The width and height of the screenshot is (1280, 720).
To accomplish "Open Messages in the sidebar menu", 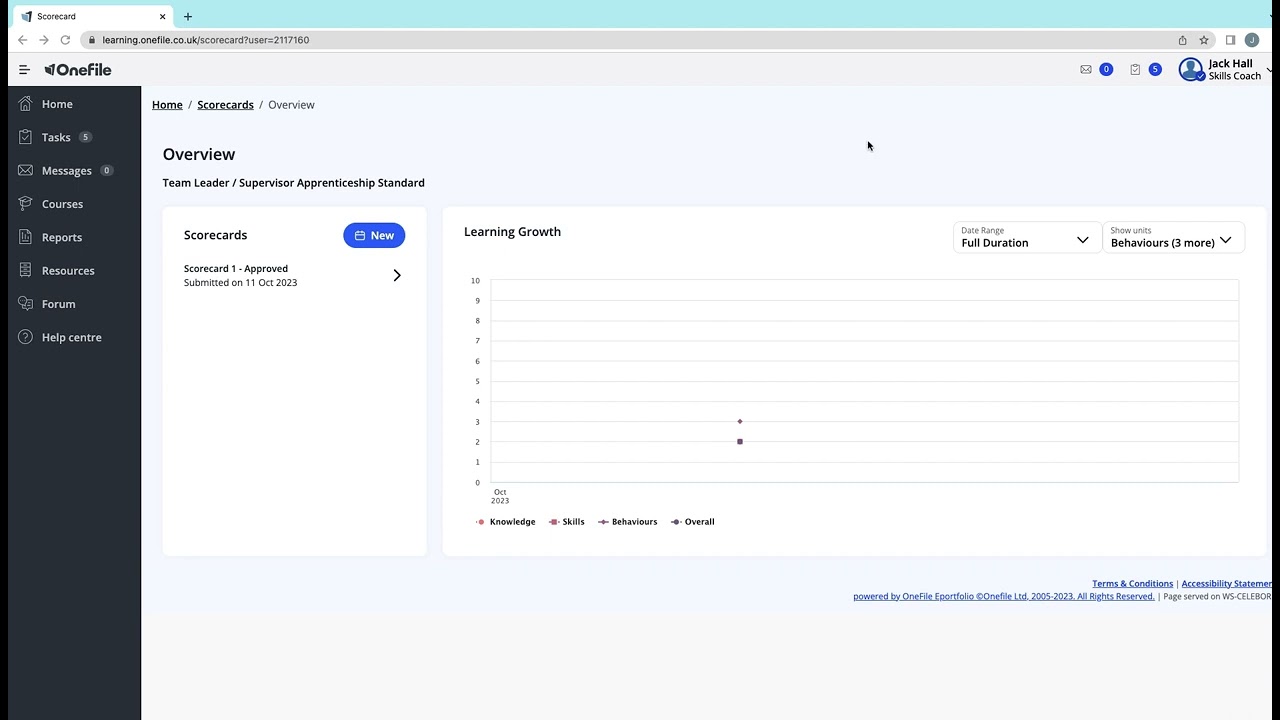I will tap(67, 171).
